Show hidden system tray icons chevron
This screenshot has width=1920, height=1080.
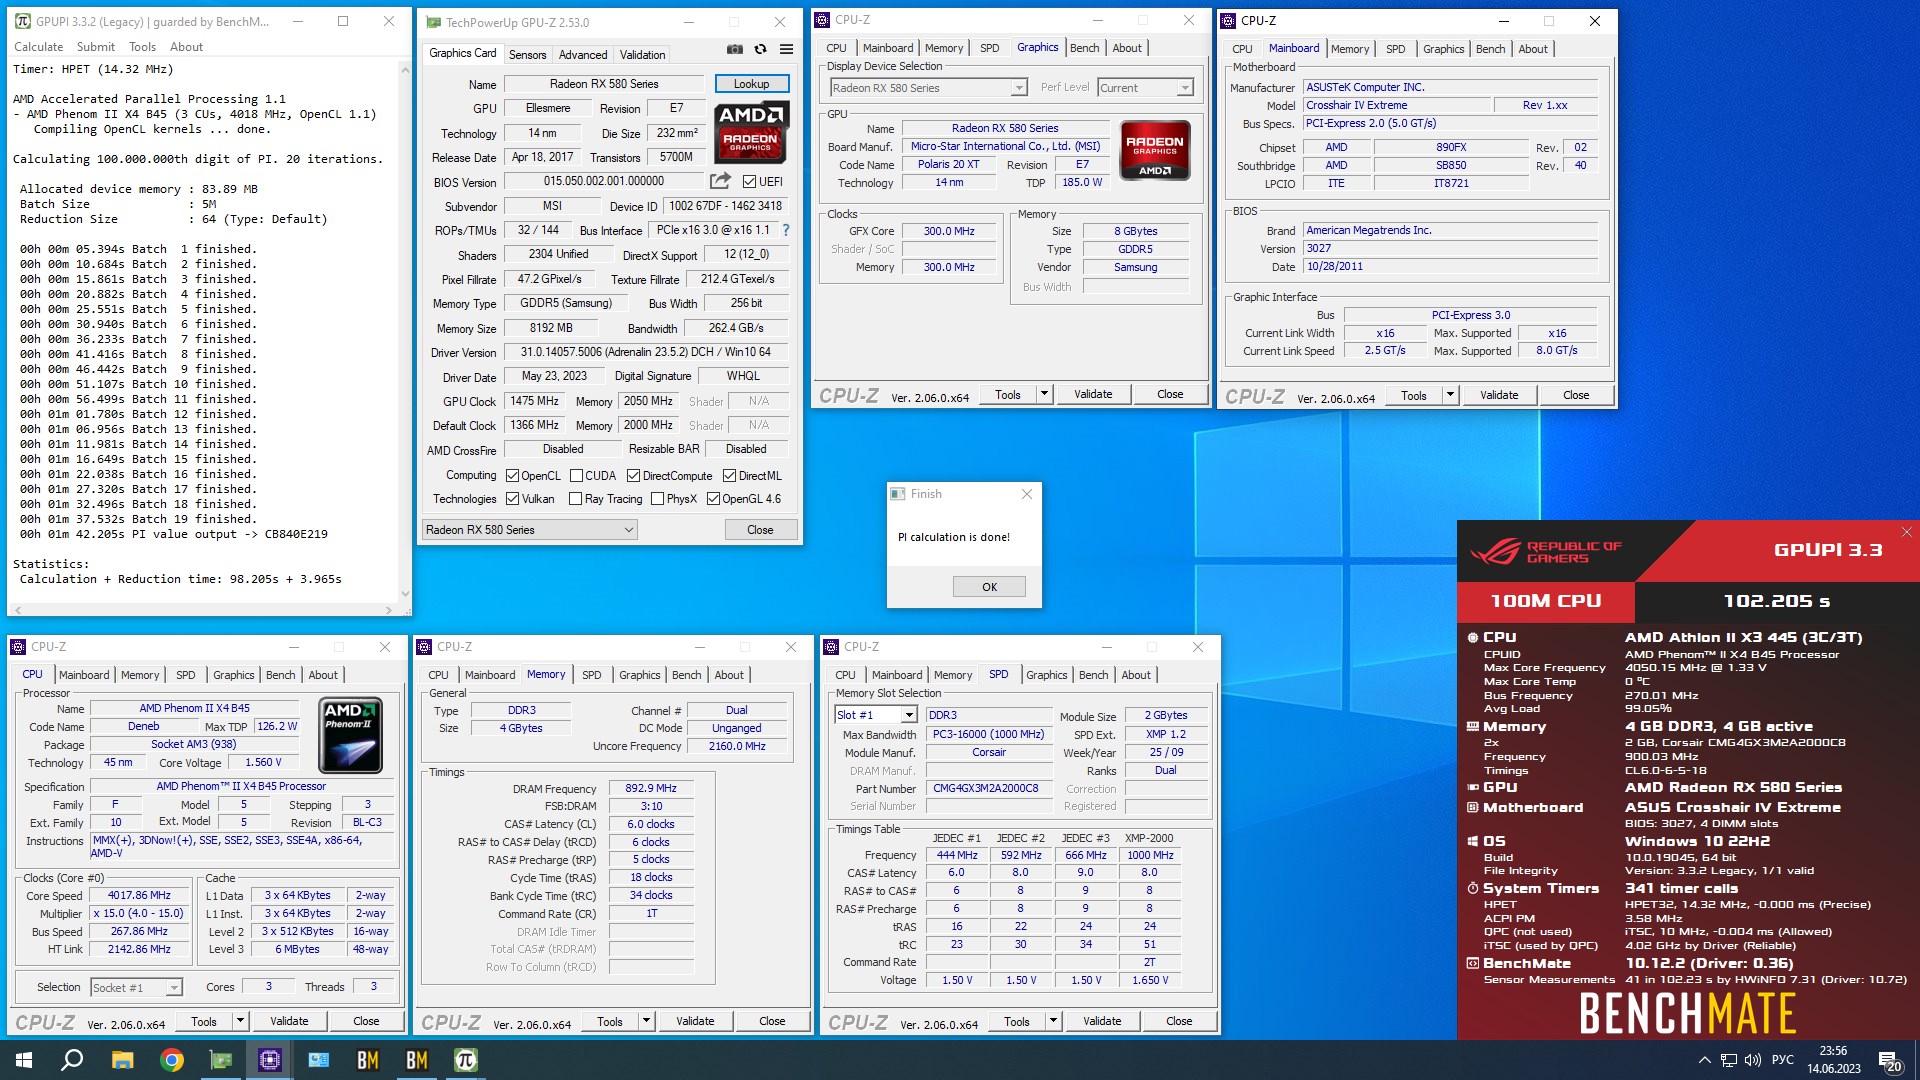1704,1060
